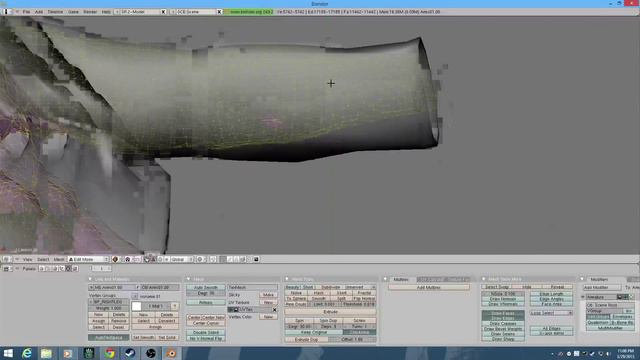The height and width of the screenshot is (360, 640).
Task: Open the SR:2-Model screen dropdown
Action: tap(117, 12)
